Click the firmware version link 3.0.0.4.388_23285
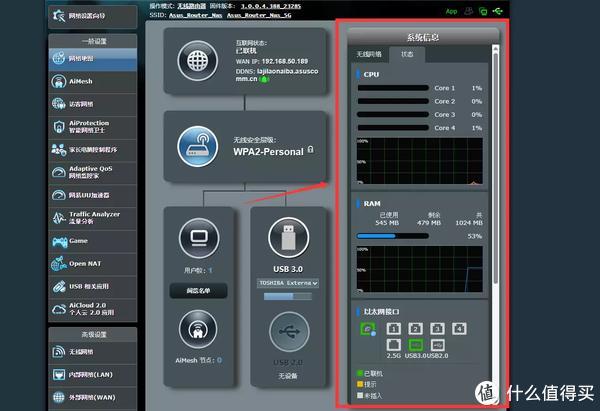This screenshot has height=411, width=600. (x=271, y=6)
